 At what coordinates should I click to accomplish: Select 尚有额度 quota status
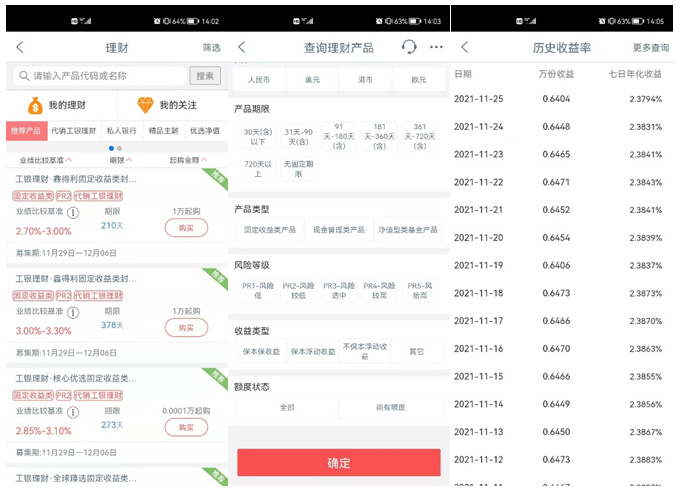tap(391, 407)
